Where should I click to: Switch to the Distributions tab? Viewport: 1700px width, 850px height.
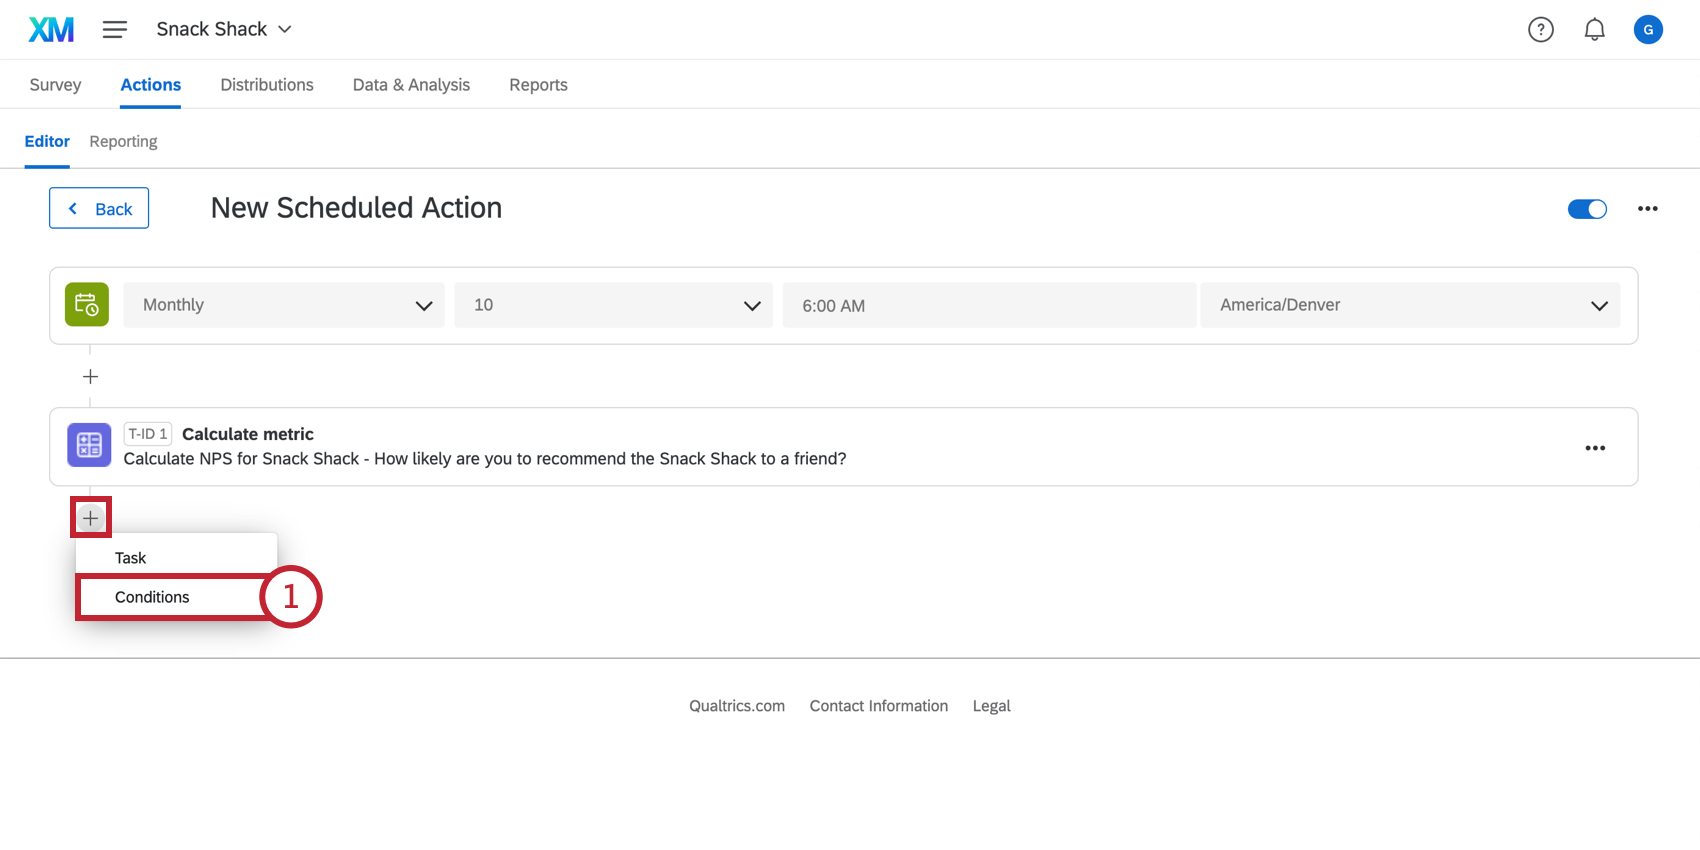(x=267, y=85)
